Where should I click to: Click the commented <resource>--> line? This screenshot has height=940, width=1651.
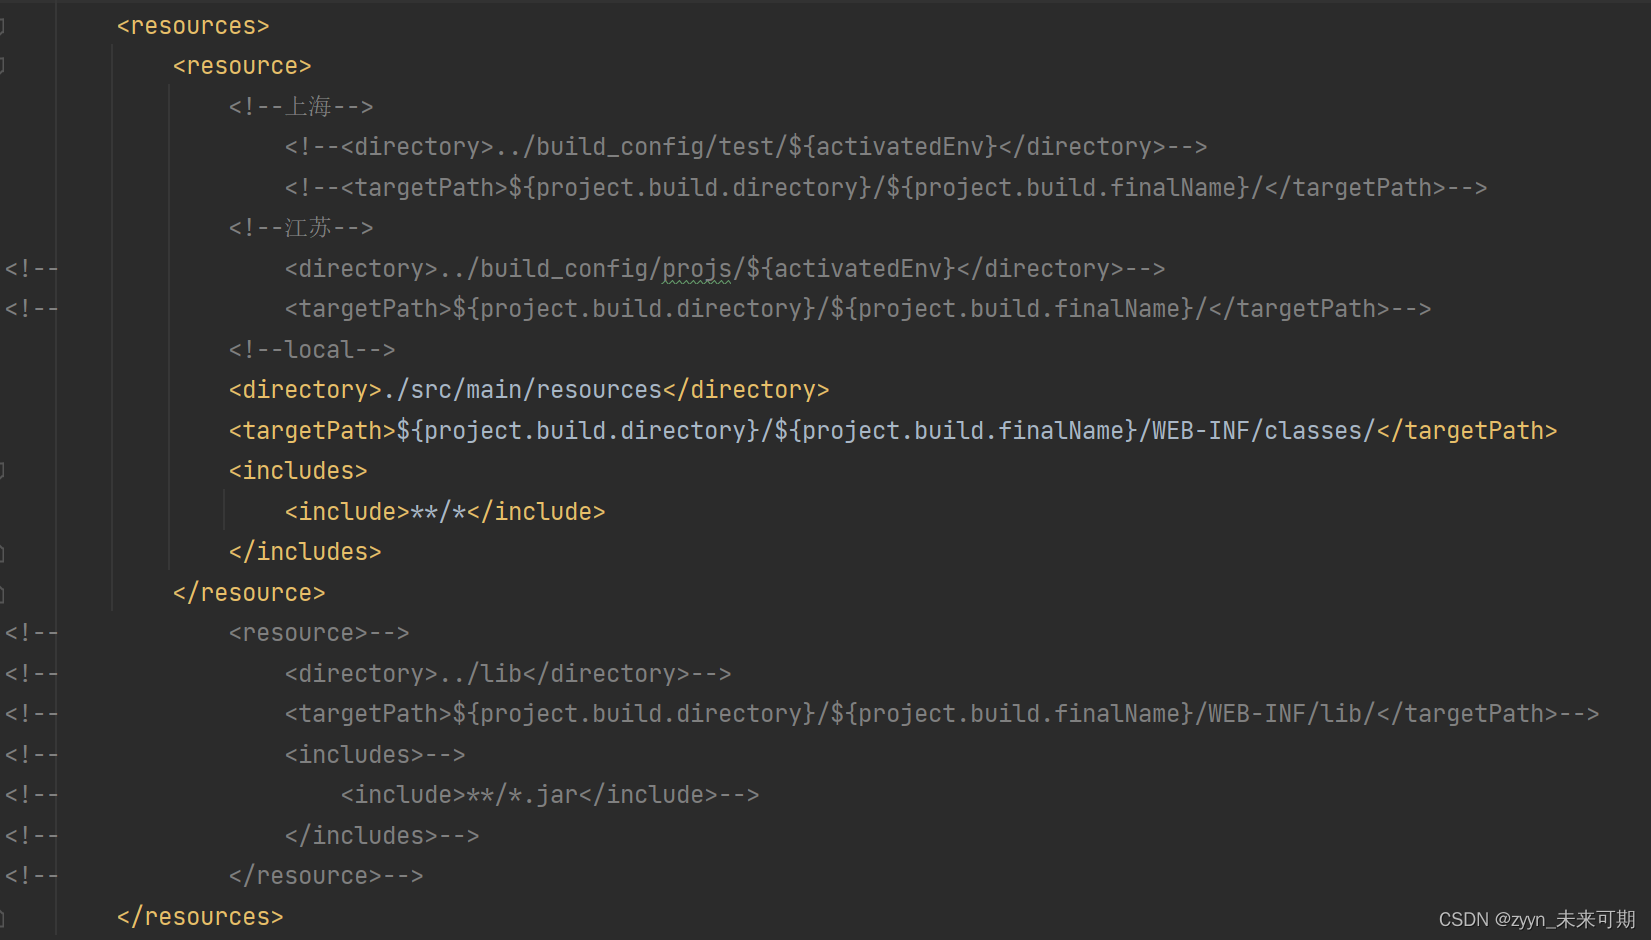(x=319, y=633)
